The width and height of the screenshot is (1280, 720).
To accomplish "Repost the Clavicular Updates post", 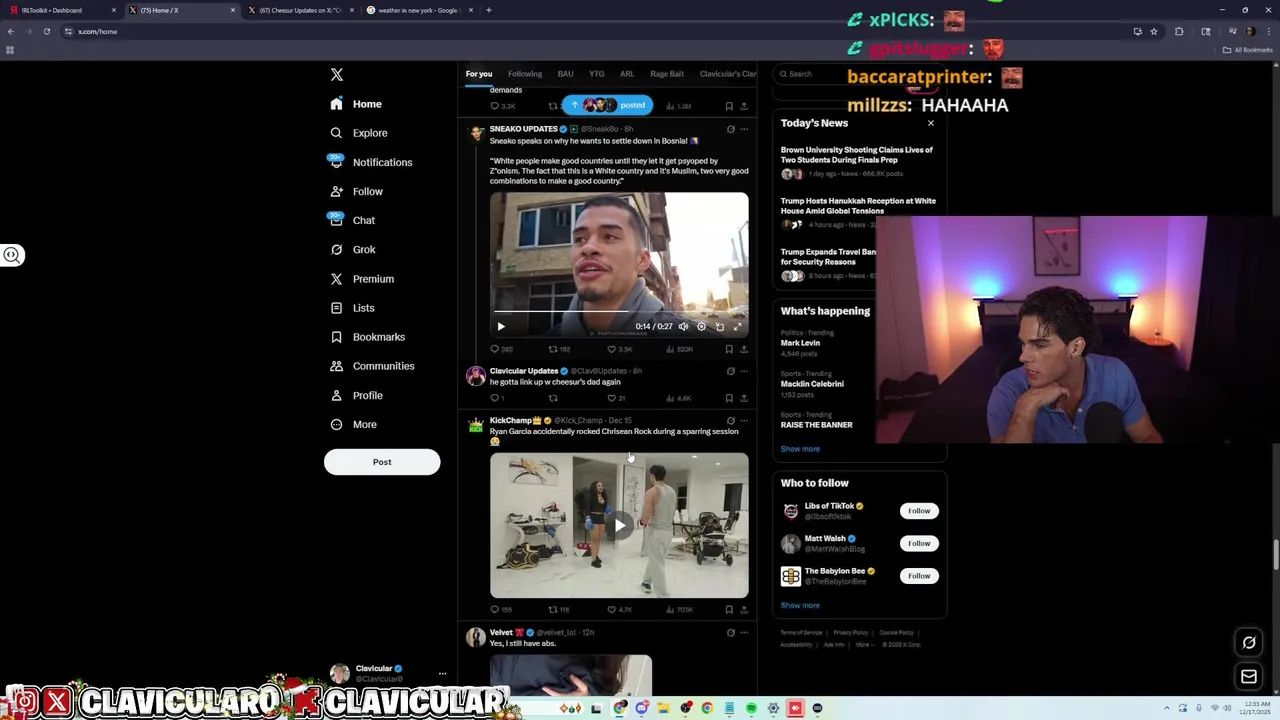I will pyautogui.click(x=553, y=398).
